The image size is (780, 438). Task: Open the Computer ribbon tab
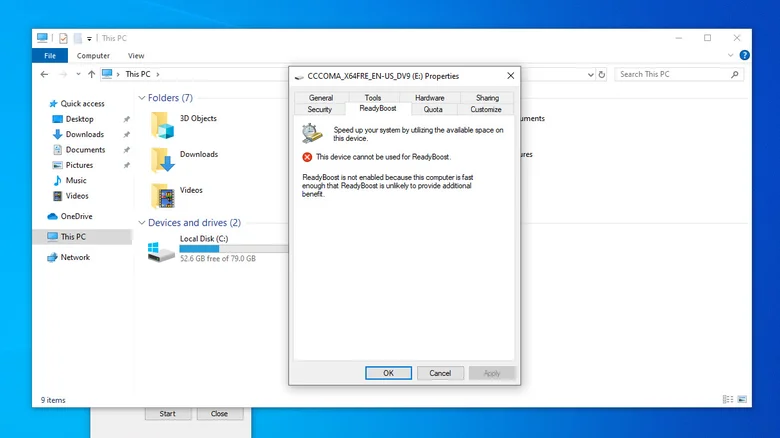click(93, 56)
